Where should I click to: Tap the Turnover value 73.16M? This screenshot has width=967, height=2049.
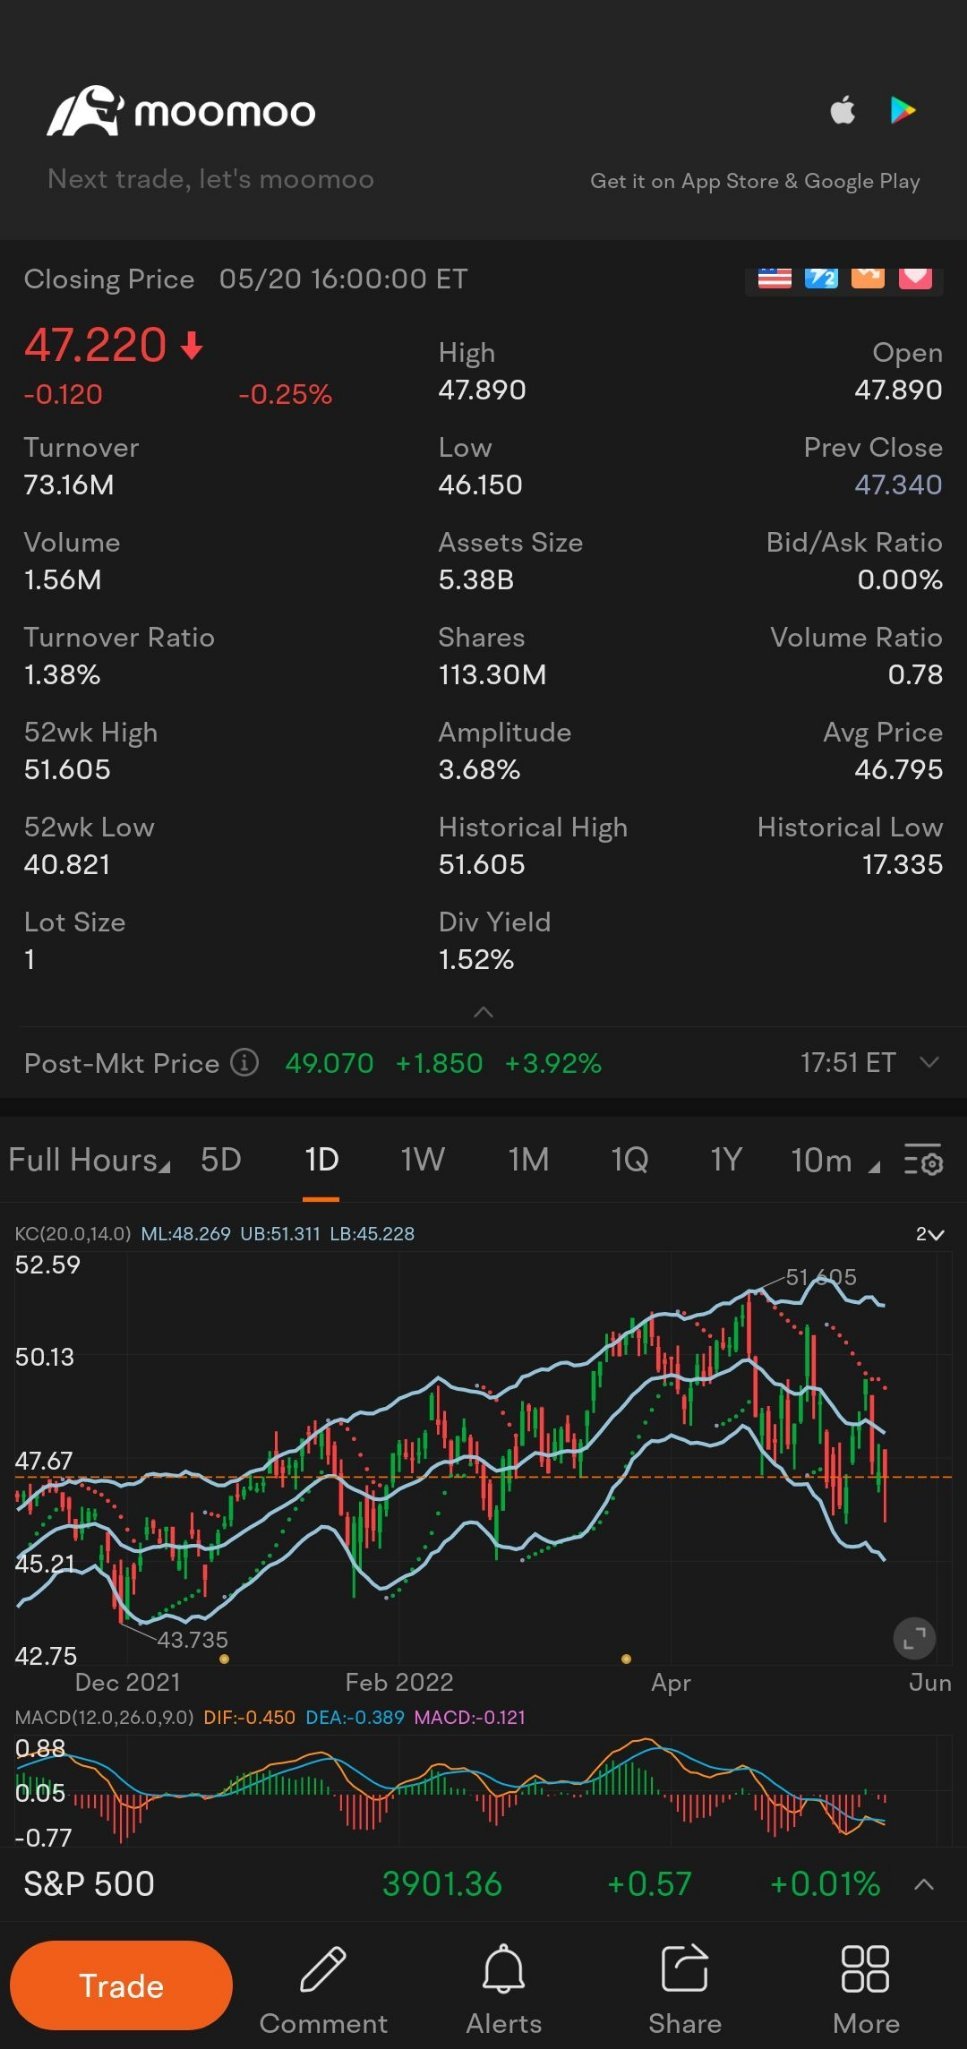tap(69, 485)
